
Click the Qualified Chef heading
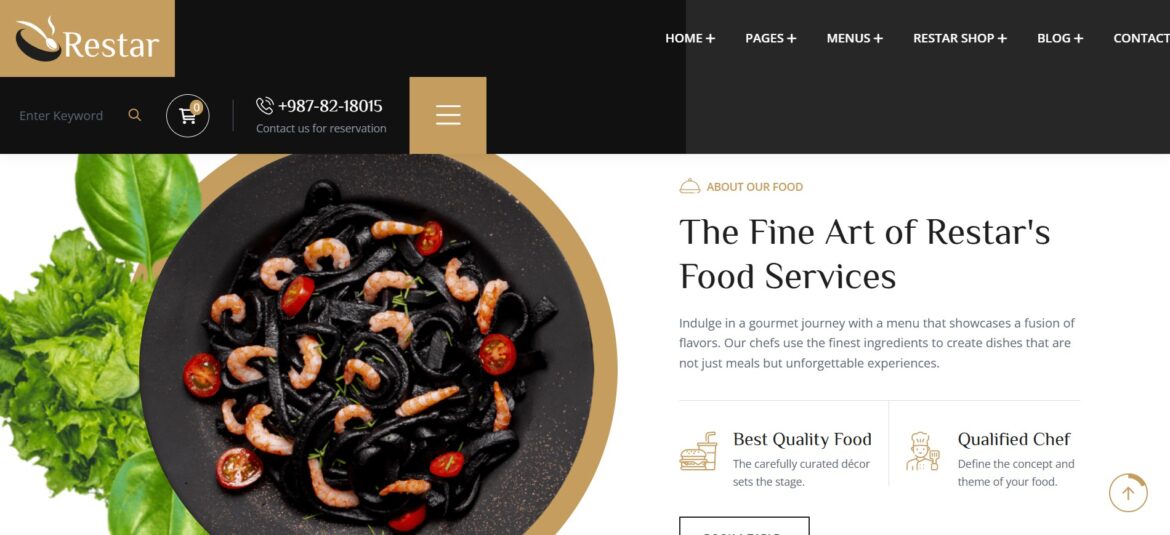click(x=1014, y=439)
